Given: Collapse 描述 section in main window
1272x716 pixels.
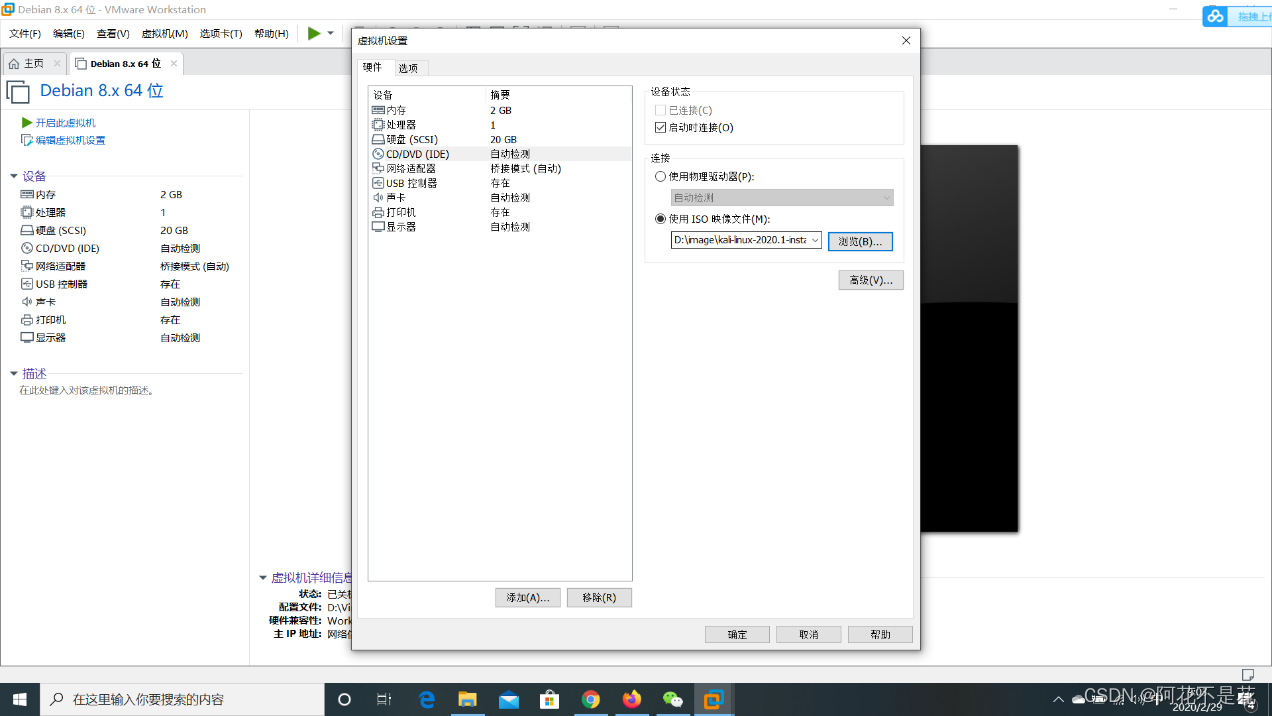Looking at the screenshot, I should click(x=14, y=374).
